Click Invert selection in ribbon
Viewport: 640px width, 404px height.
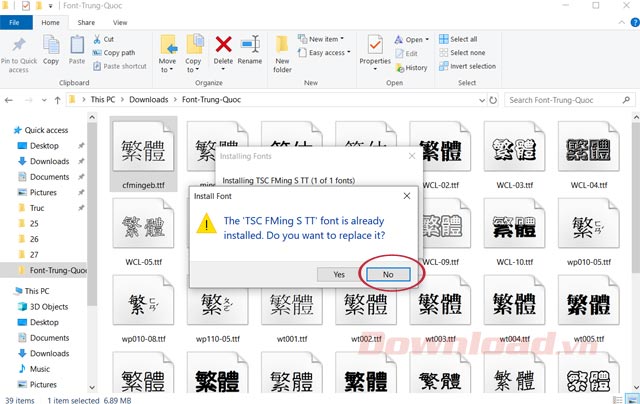click(467, 66)
